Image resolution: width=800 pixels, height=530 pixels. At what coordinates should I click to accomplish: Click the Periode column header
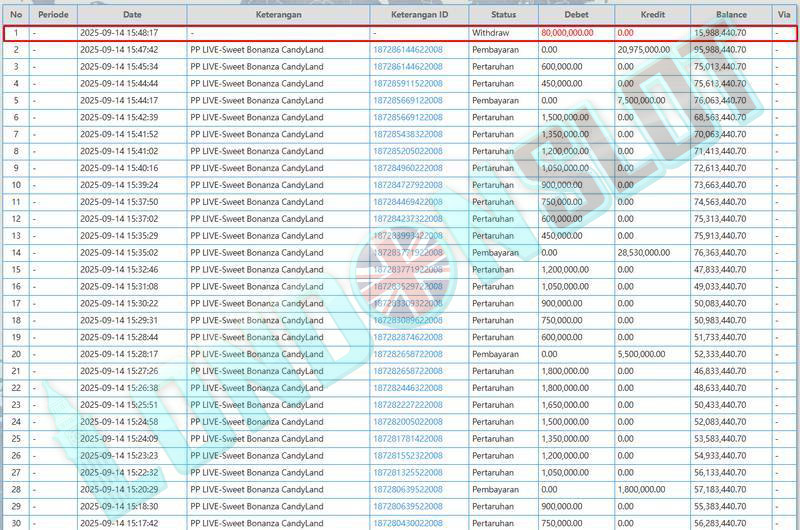(52, 16)
